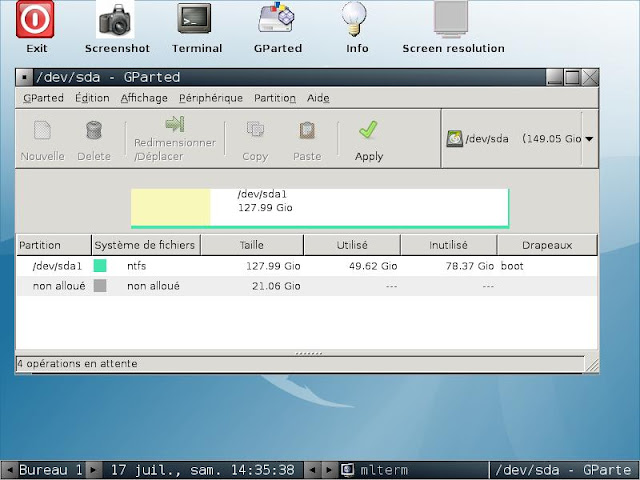
Task: Click the 127.99 Gio size cell in table
Action: click(273, 266)
